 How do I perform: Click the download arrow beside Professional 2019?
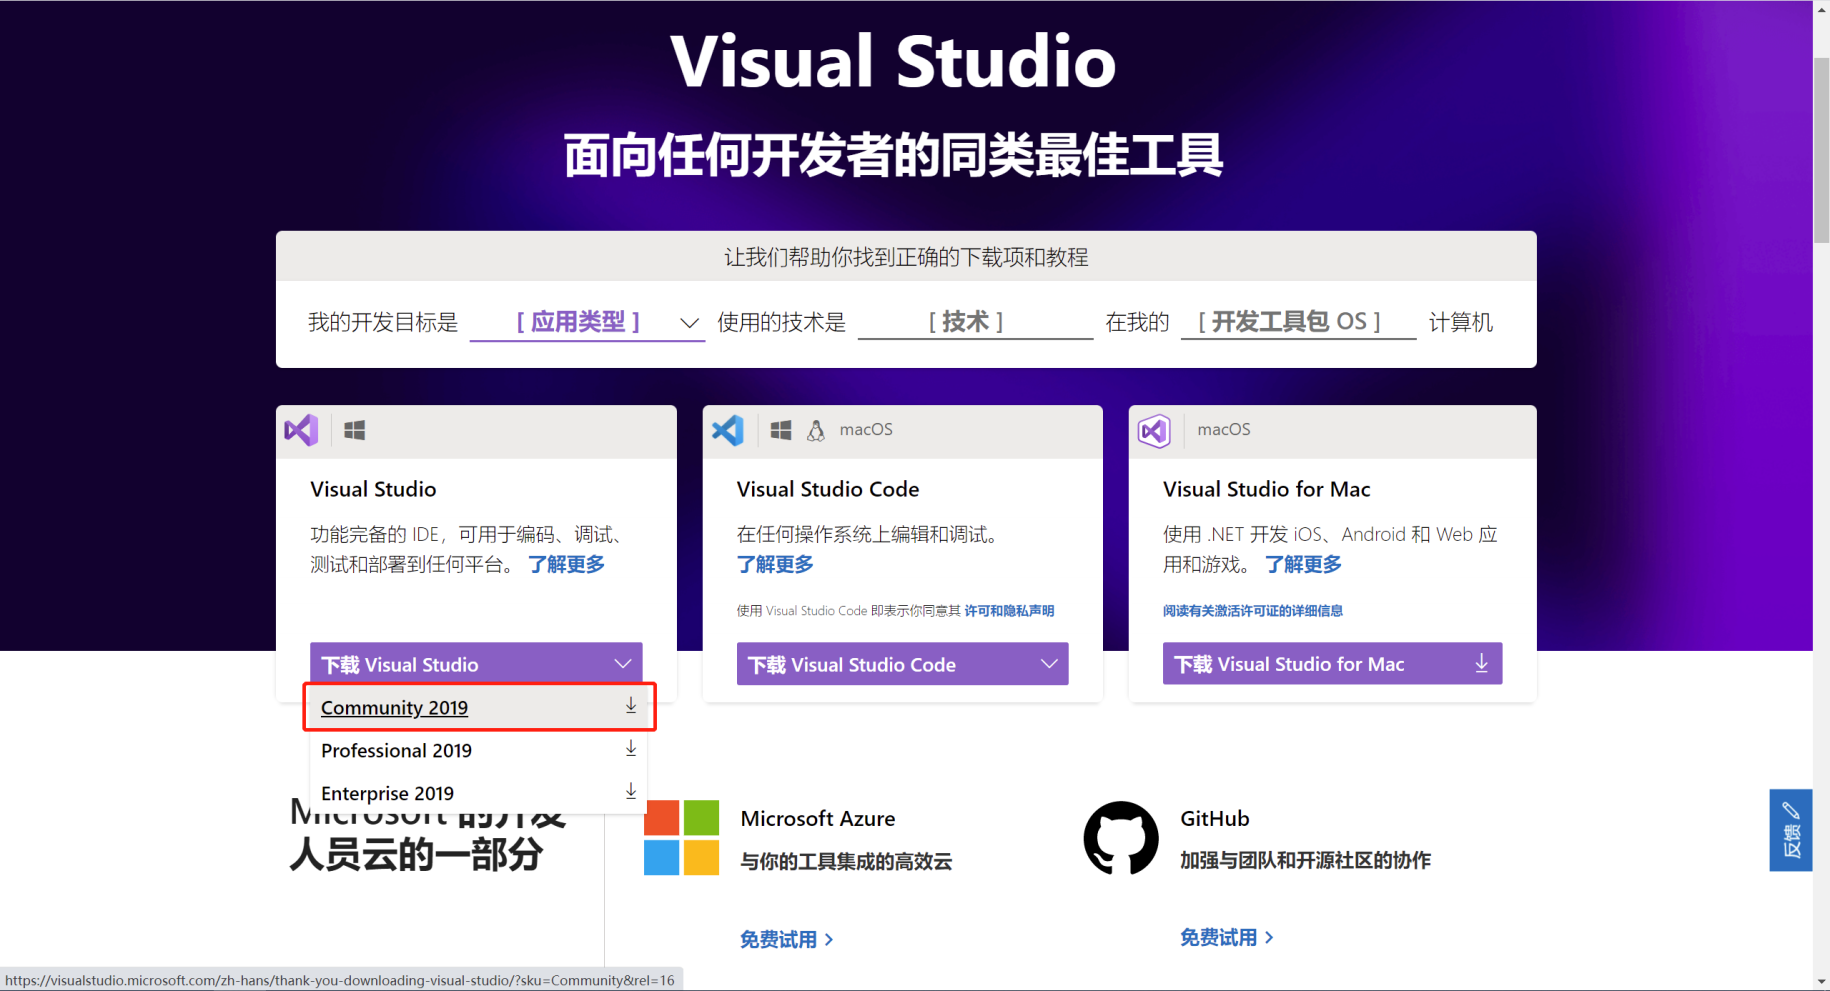(631, 749)
